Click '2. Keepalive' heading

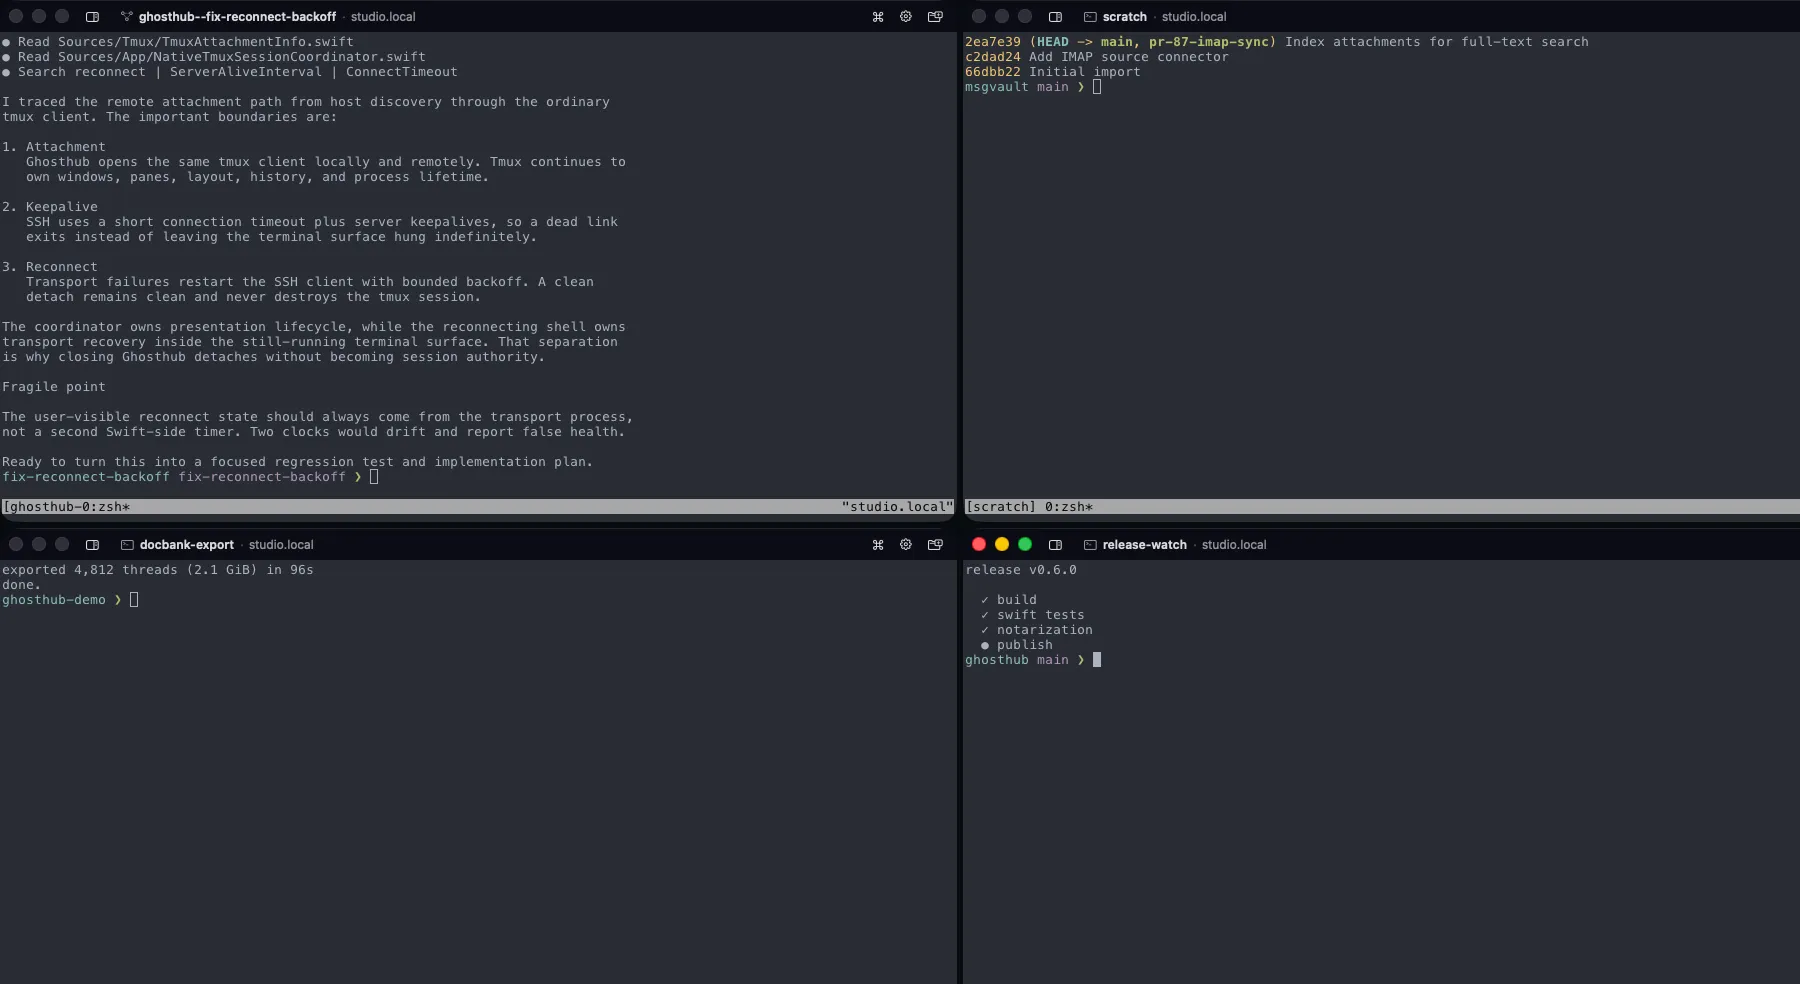50,207
